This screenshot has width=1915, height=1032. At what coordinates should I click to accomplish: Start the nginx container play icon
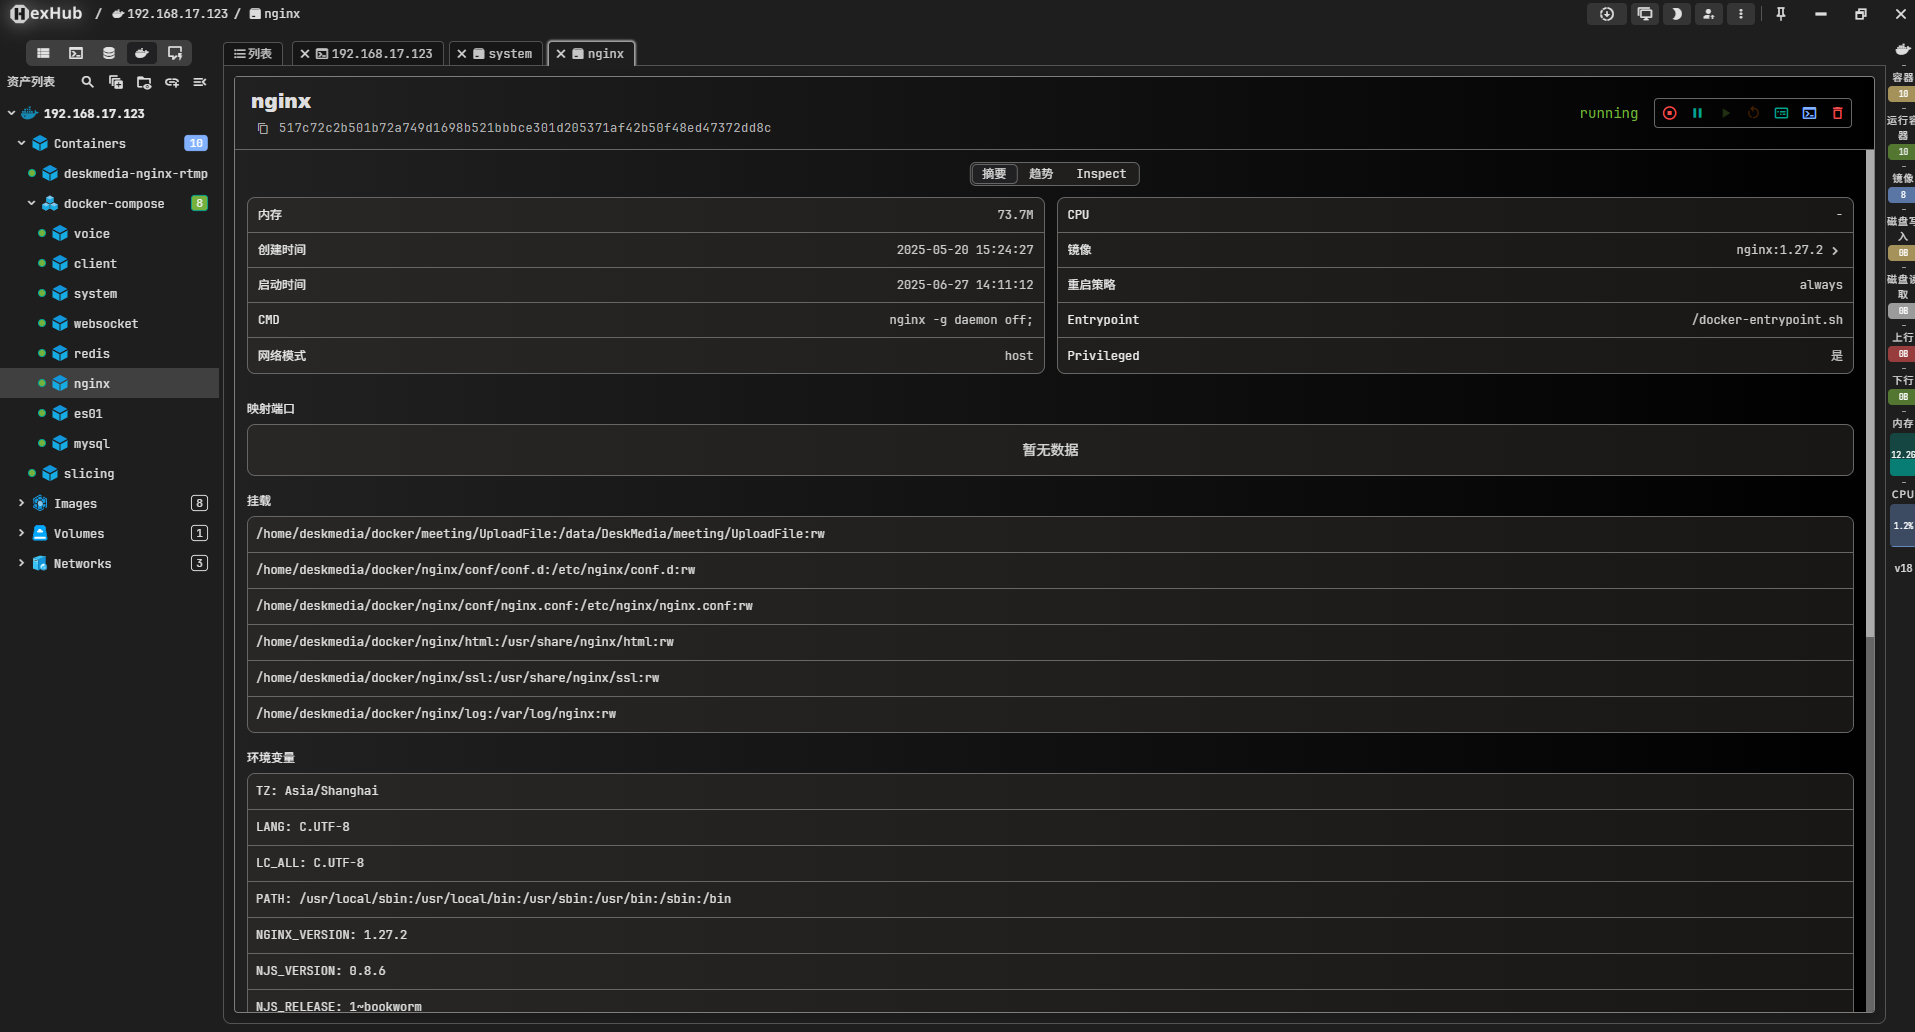1725,113
